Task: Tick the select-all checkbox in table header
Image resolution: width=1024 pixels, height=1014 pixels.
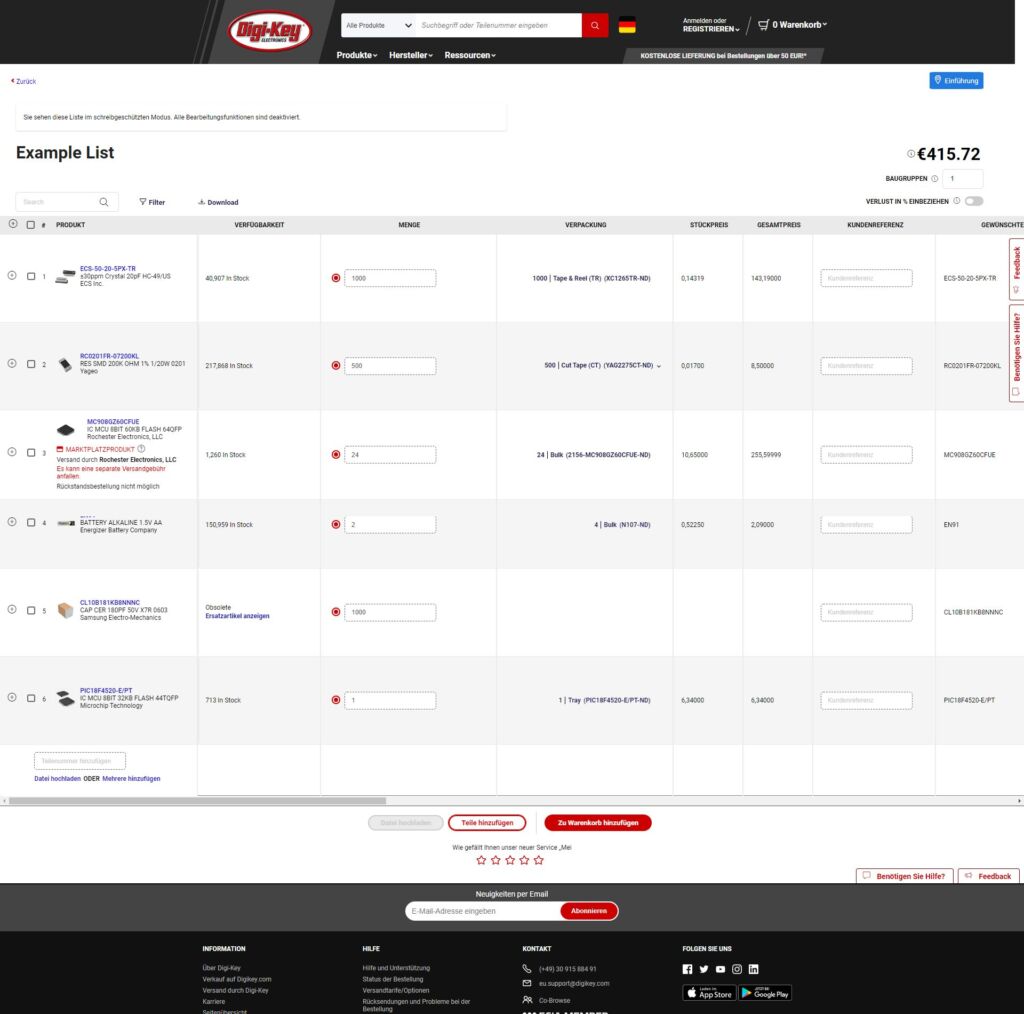Action: [31, 225]
